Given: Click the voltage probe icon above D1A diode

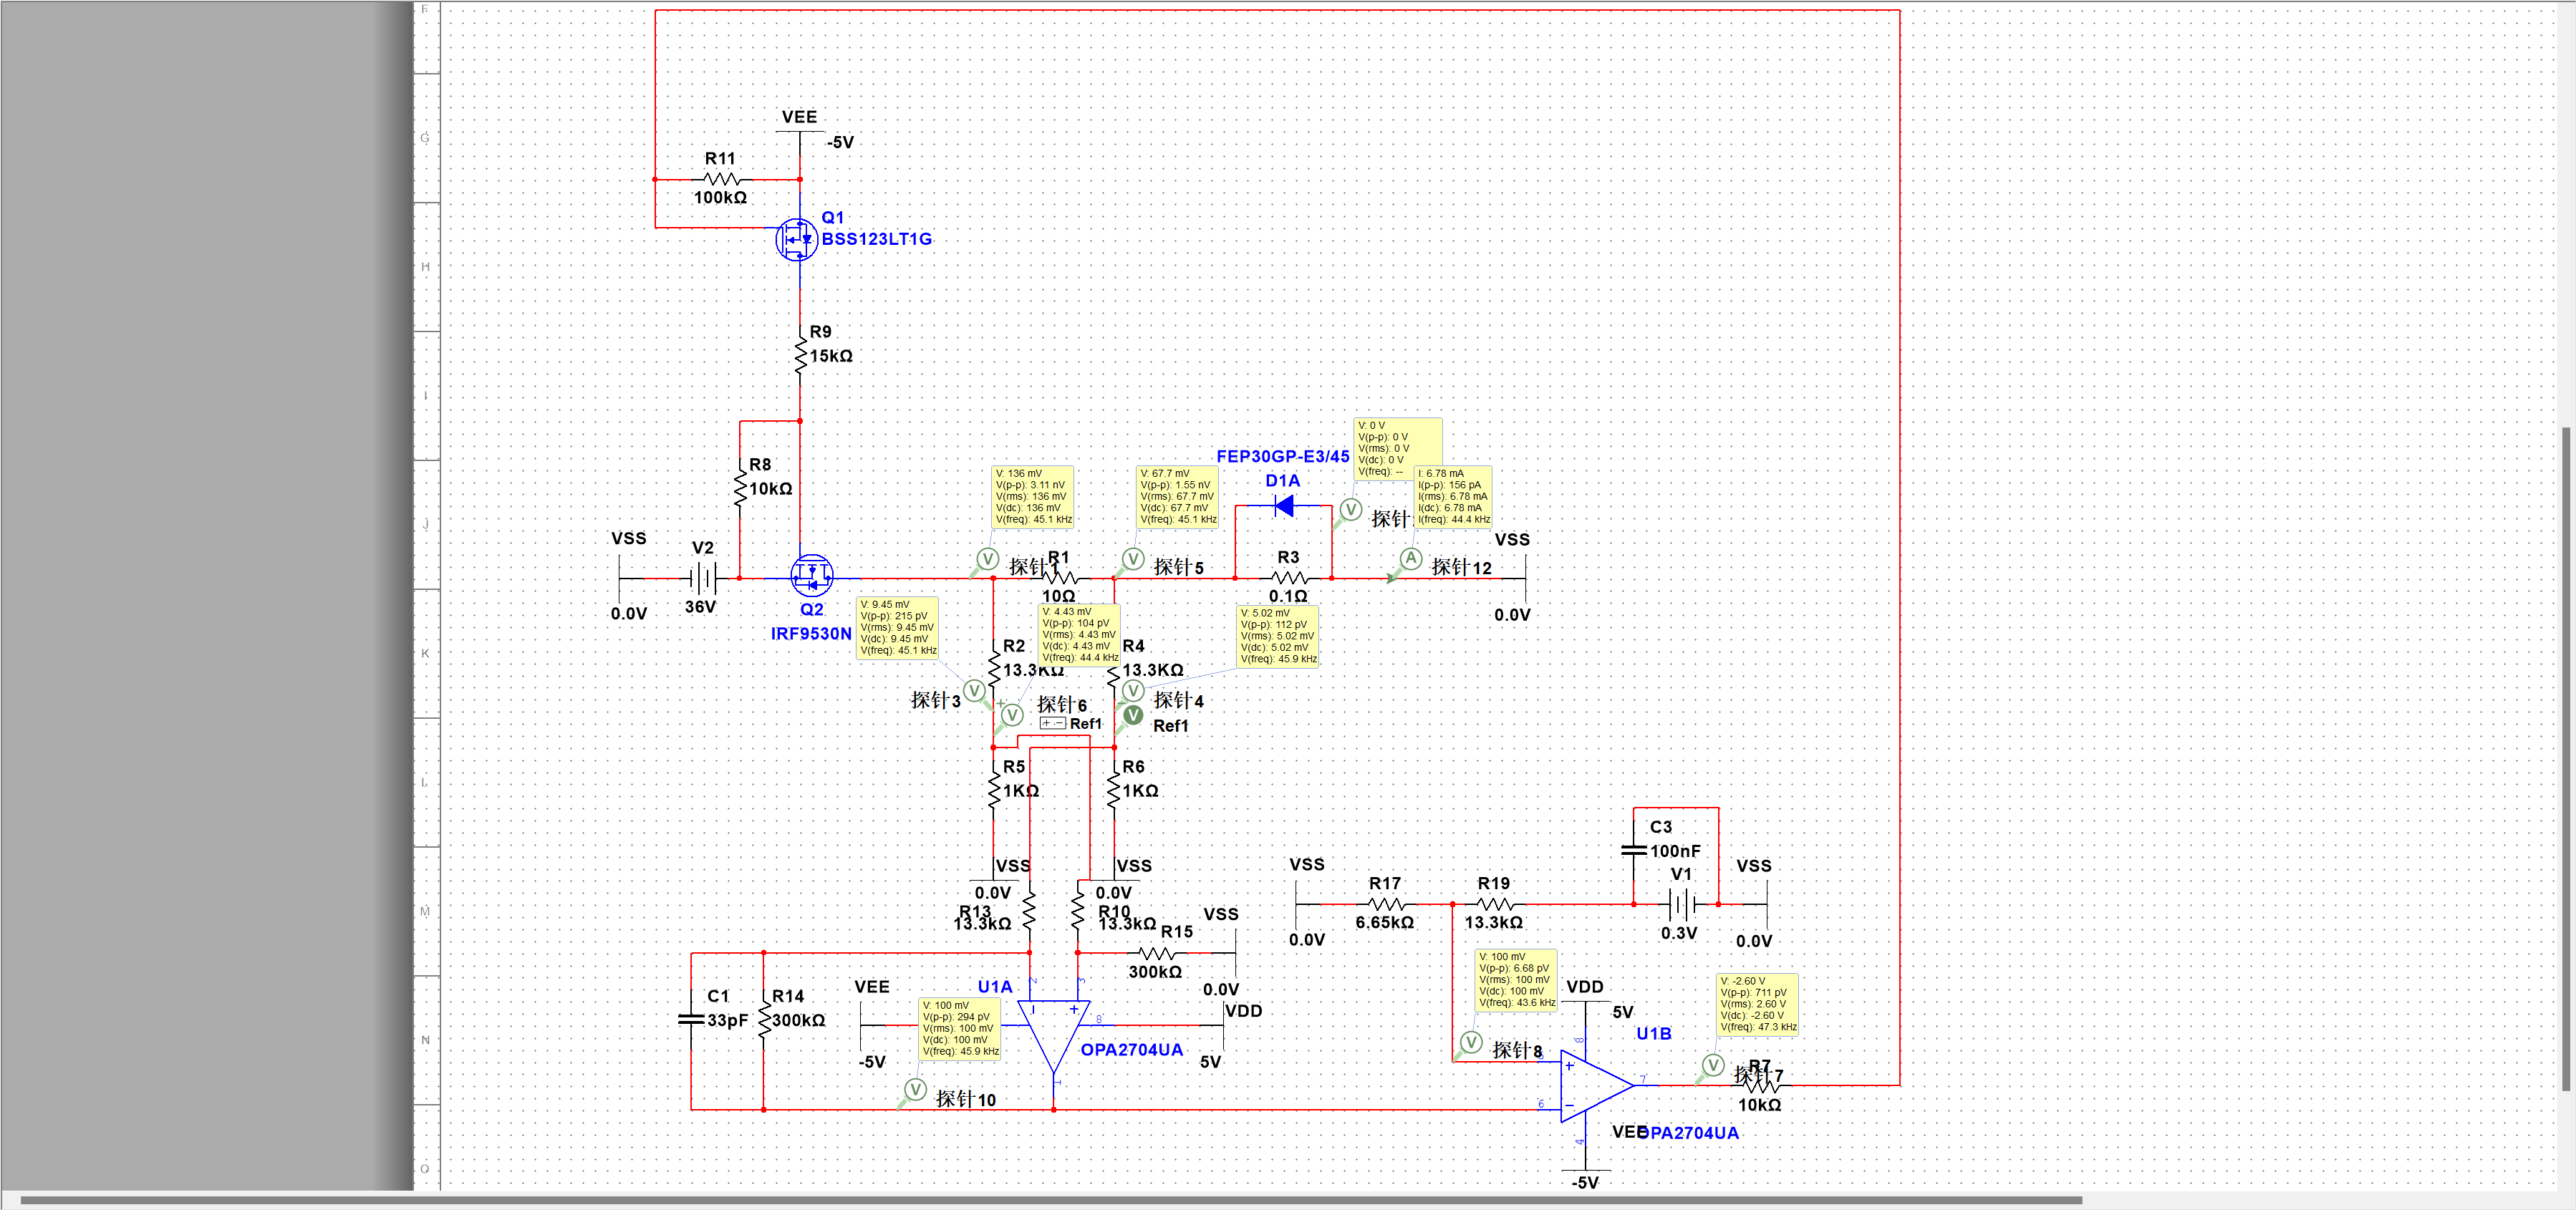Looking at the screenshot, I should point(1351,510).
